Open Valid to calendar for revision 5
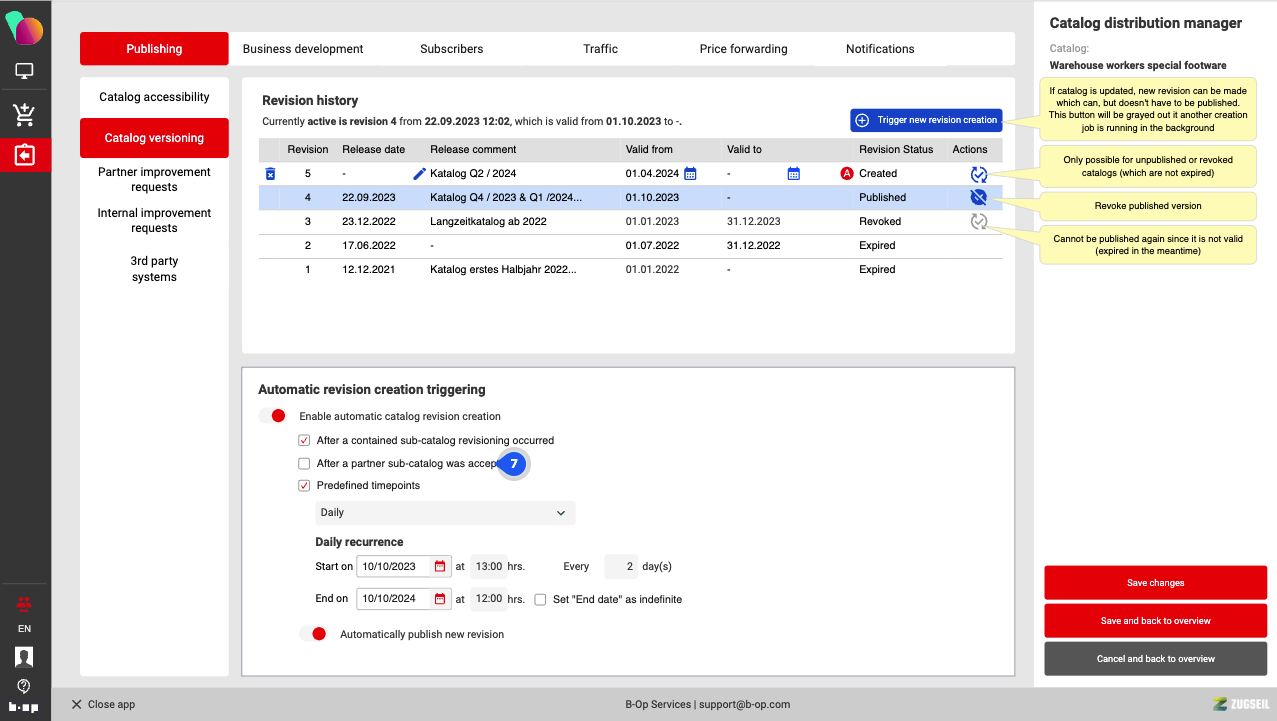 (794, 174)
